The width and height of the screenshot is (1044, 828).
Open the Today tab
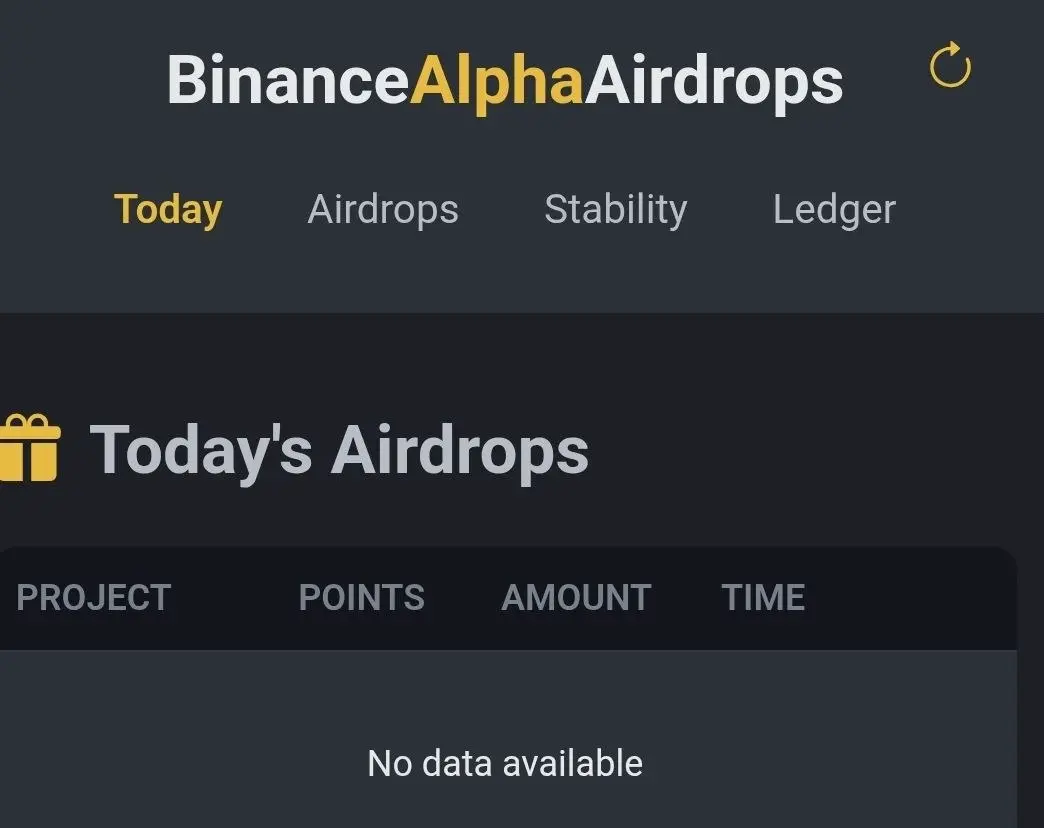pyautogui.click(x=168, y=210)
